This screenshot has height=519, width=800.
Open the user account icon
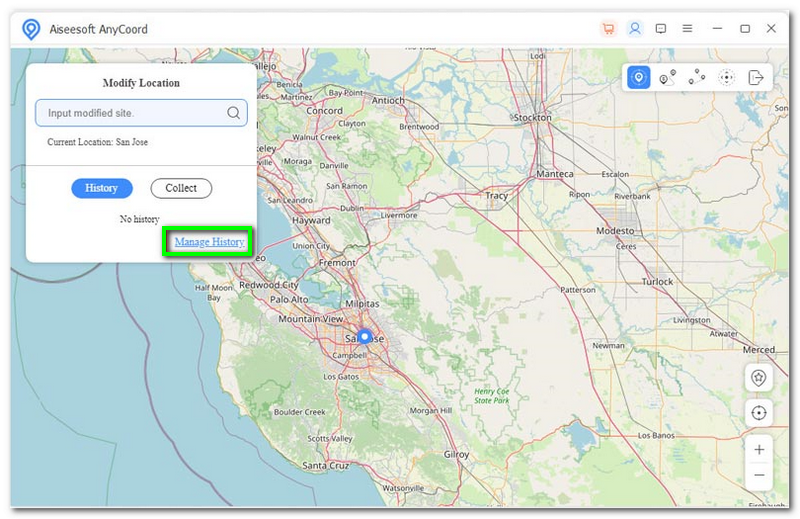coord(635,29)
